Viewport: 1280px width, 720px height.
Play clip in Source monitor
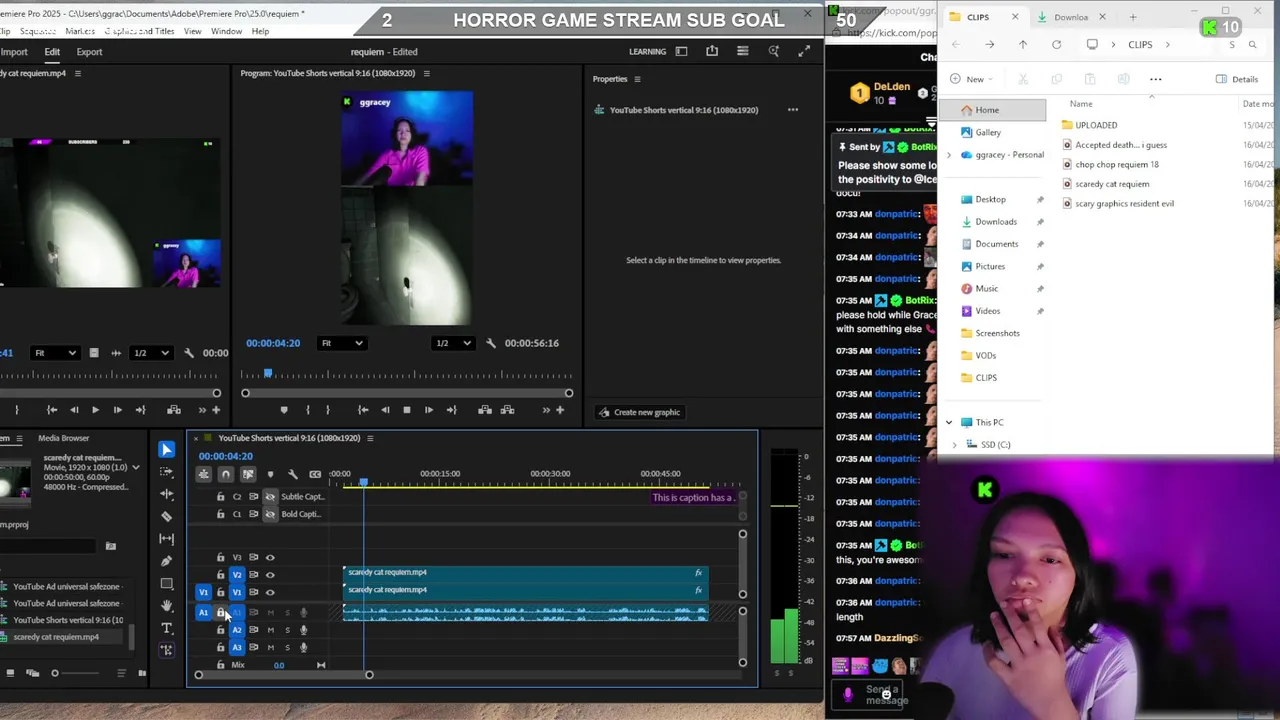pos(95,410)
